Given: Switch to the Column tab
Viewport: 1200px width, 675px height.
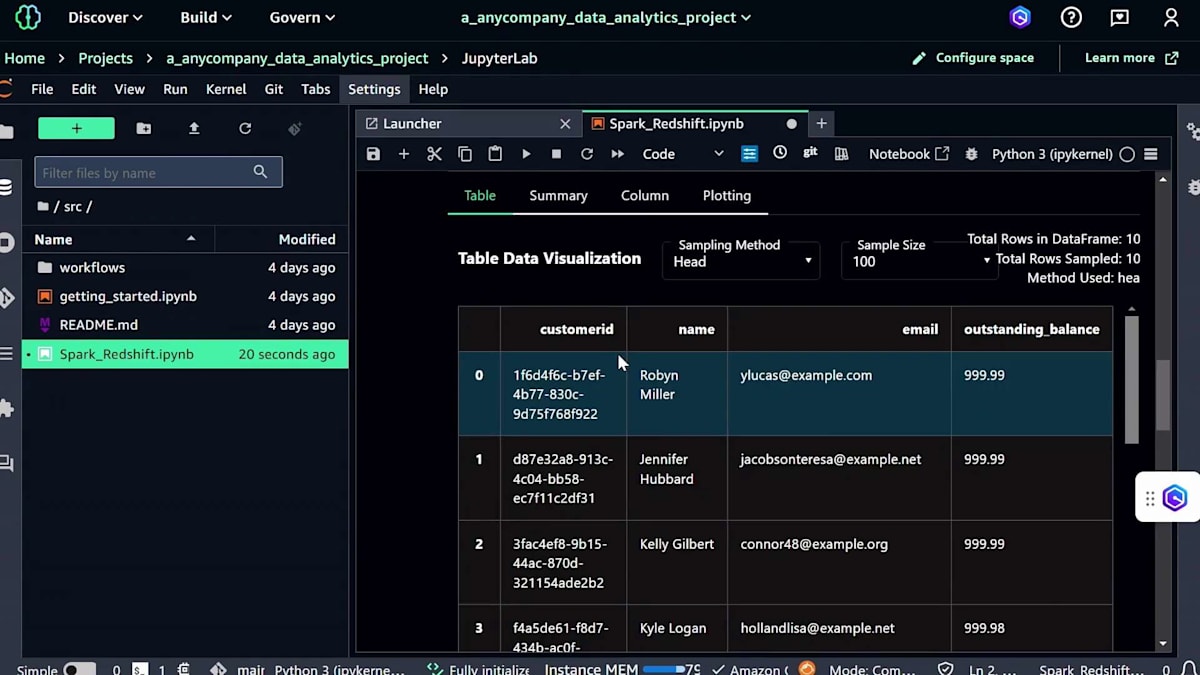Looking at the screenshot, I should (645, 196).
